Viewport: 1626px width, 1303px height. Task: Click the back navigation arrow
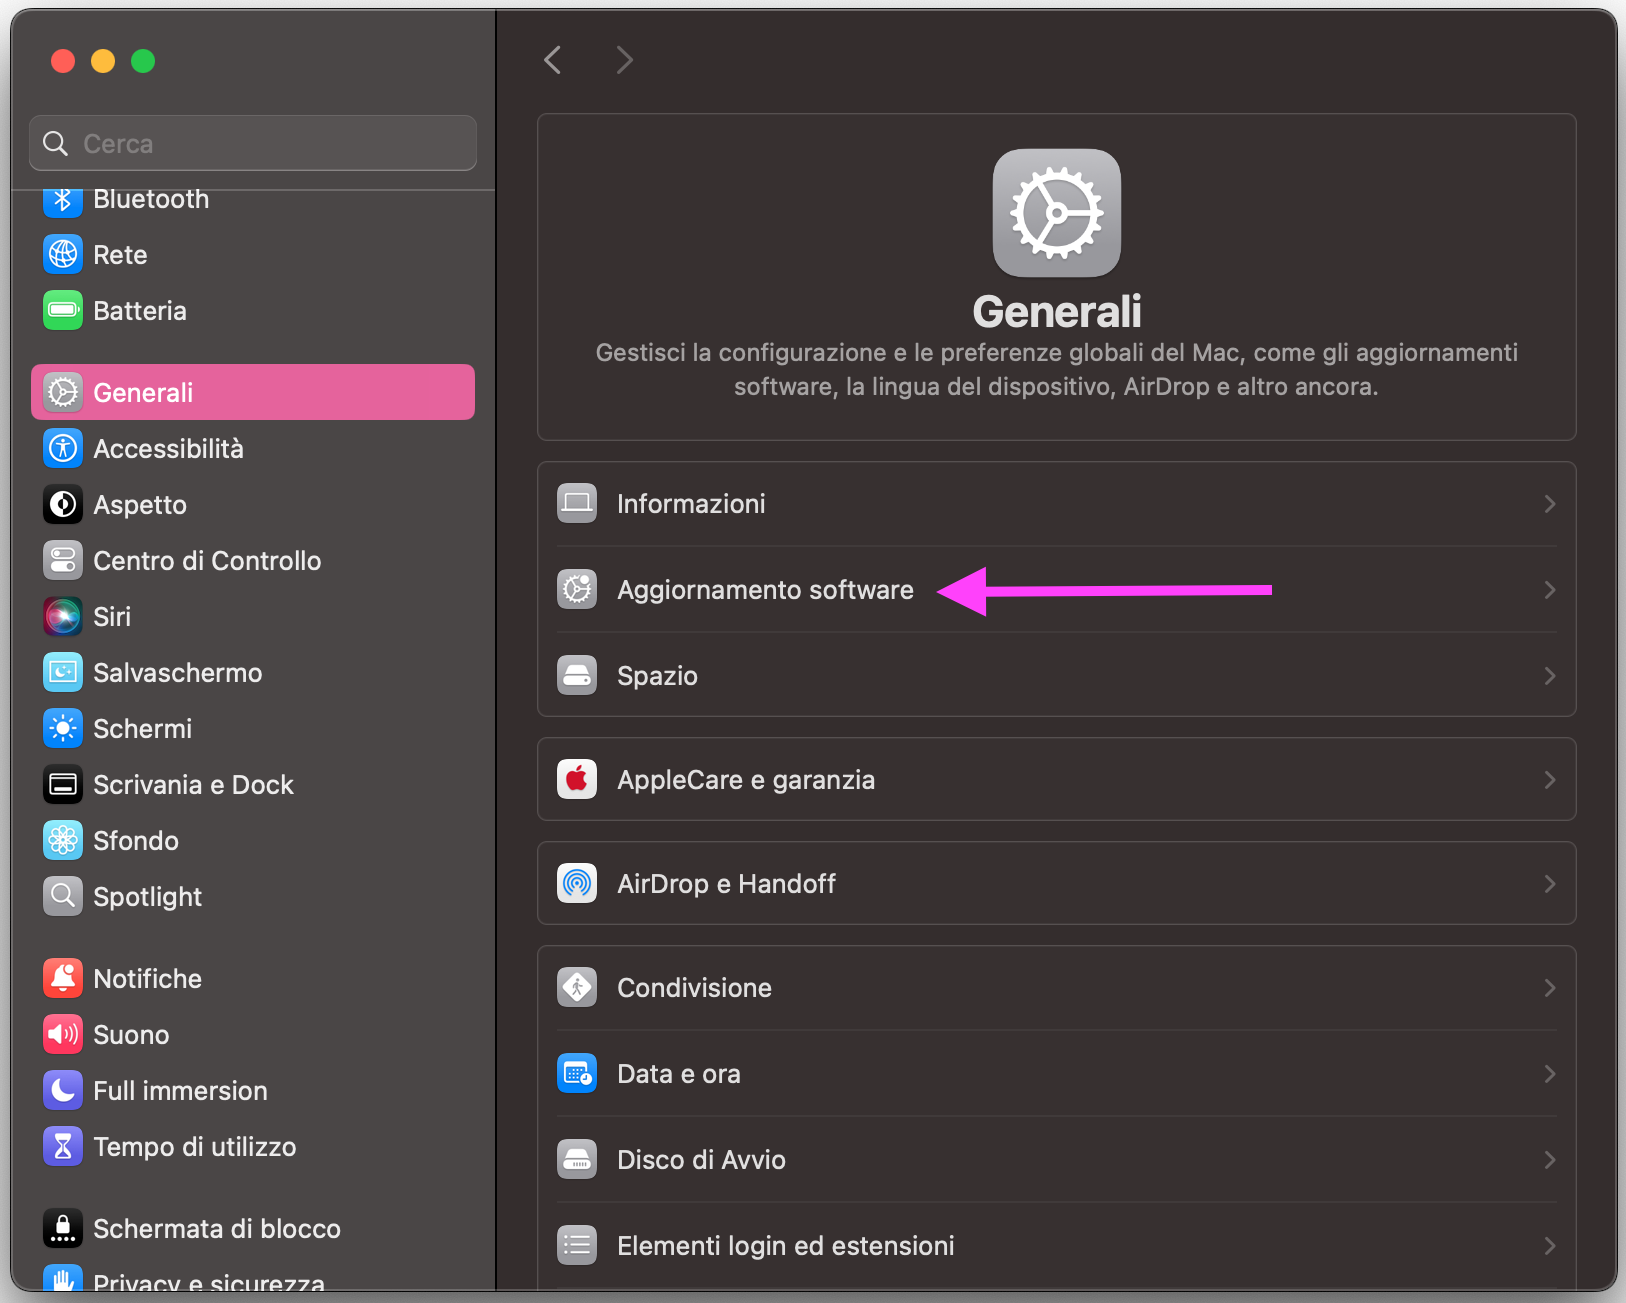click(x=552, y=60)
